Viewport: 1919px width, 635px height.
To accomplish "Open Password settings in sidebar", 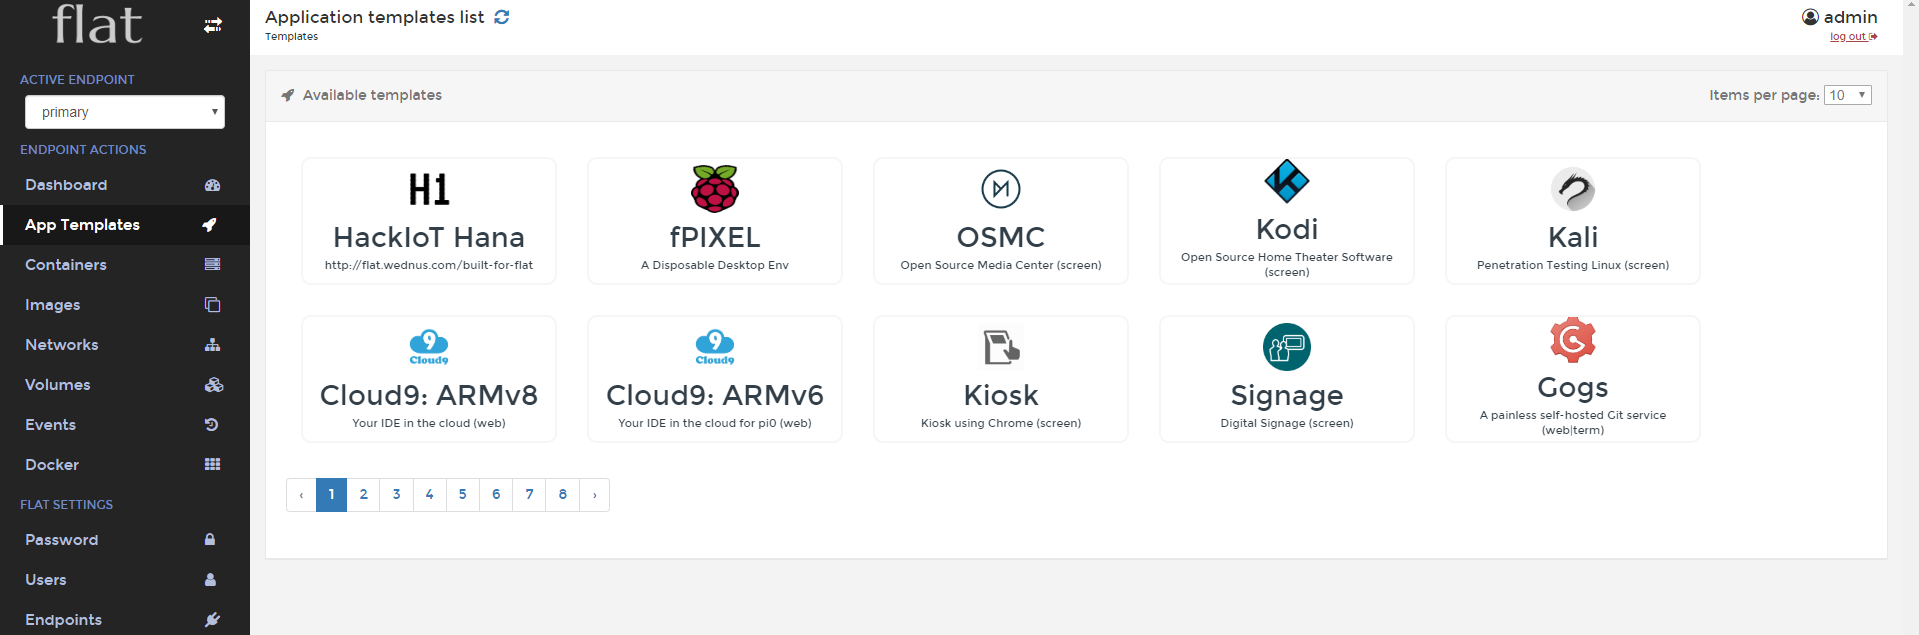I will point(125,540).
